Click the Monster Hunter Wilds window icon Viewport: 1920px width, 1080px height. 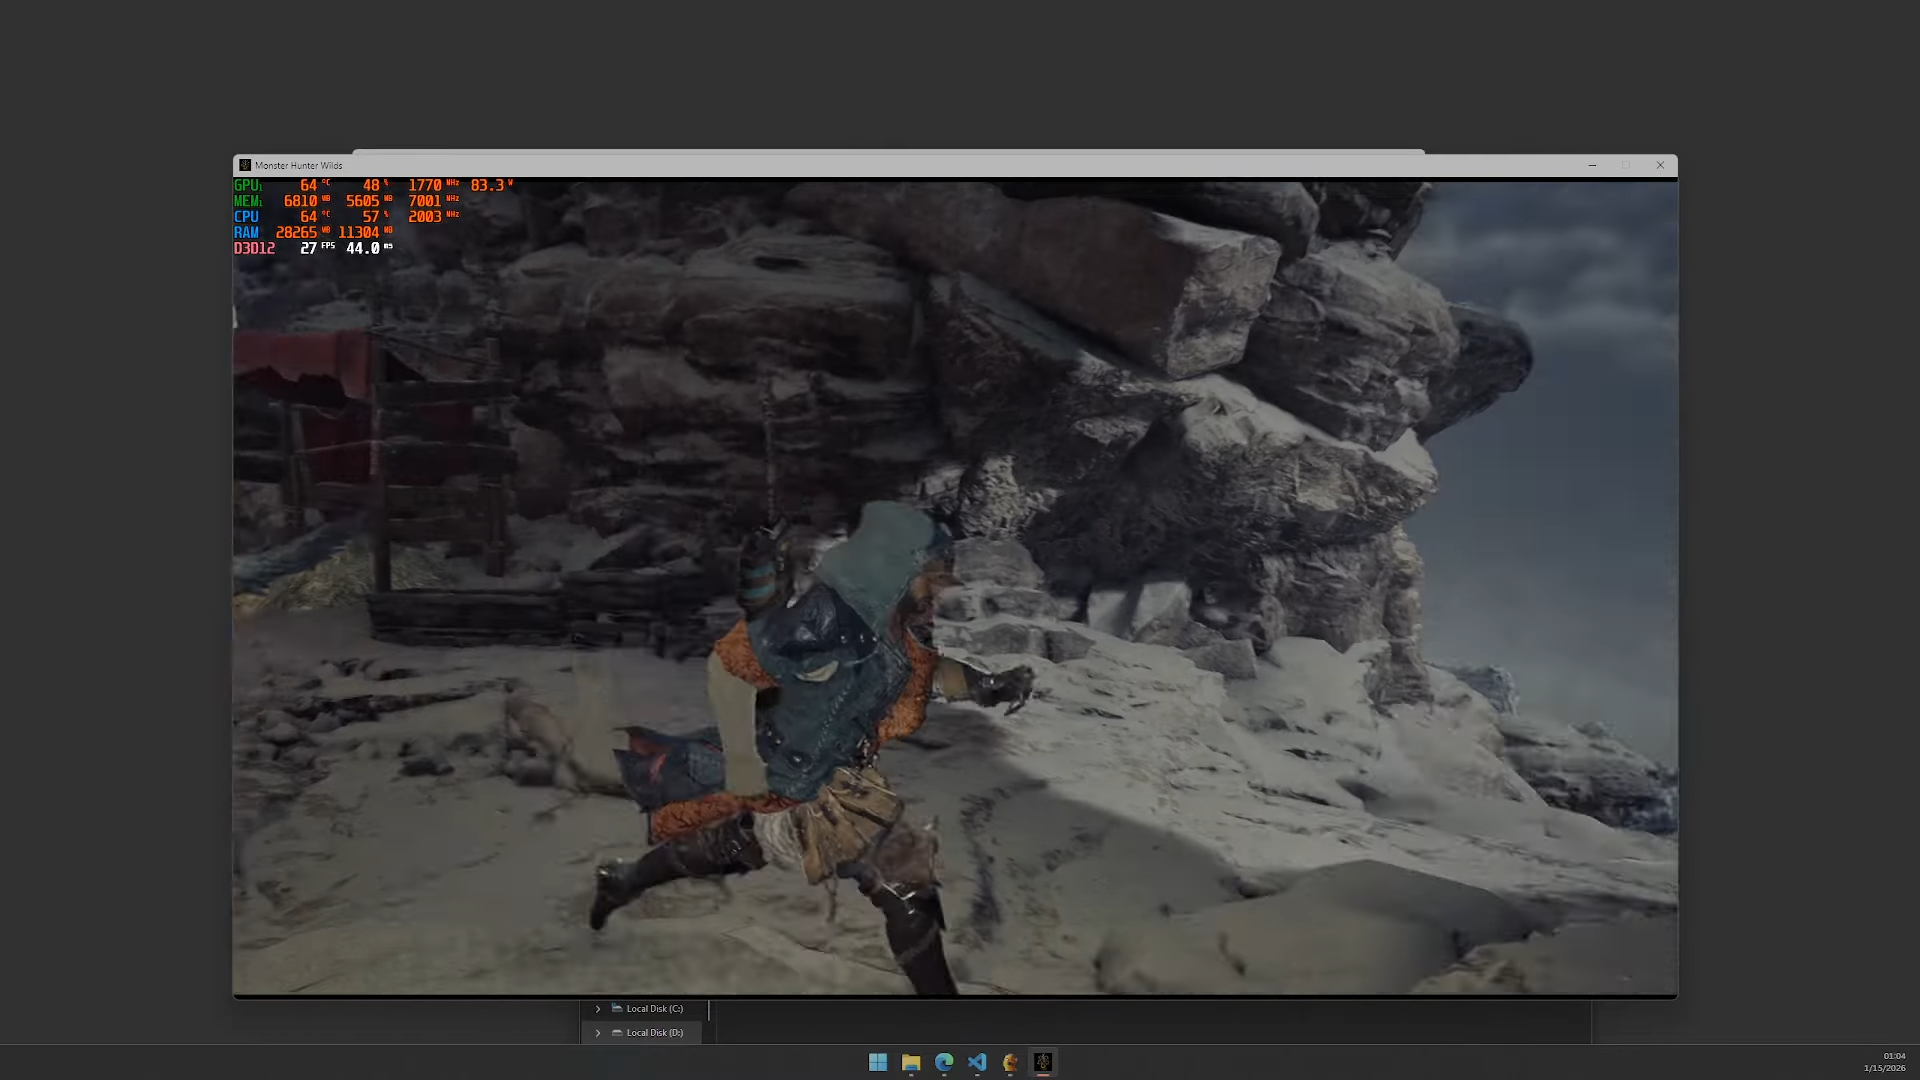tap(245, 165)
